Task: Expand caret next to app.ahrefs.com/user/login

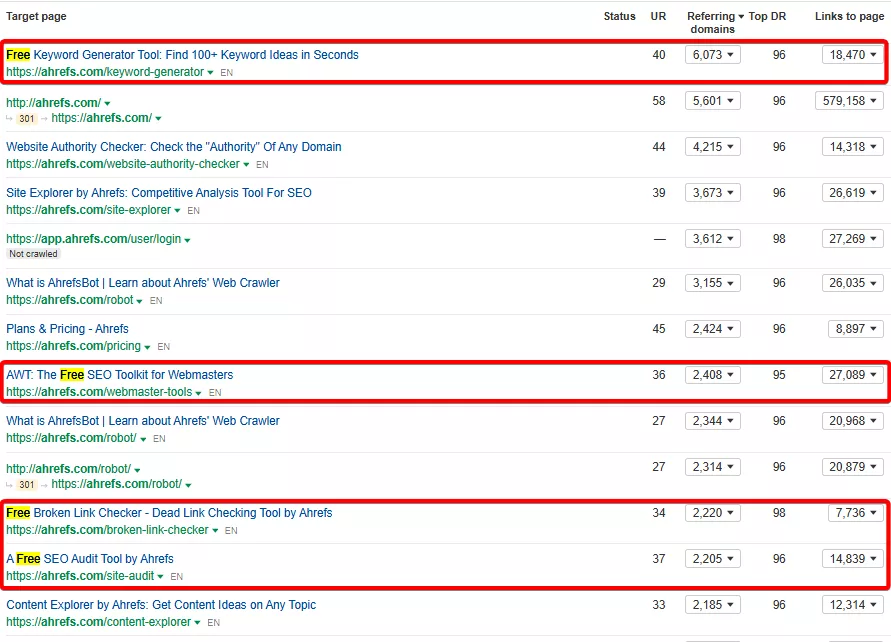Action: [x=188, y=240]
